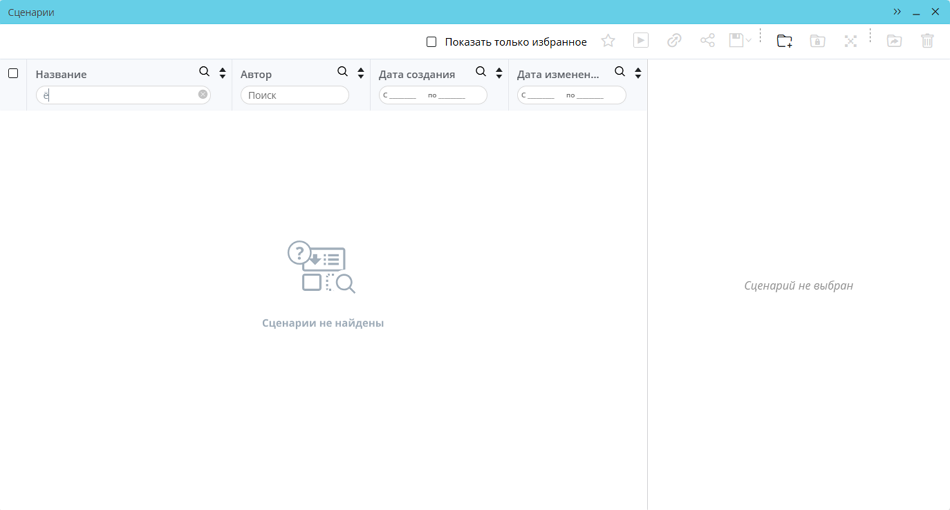950x510 pixels.
Task: Enable 'Показать только избранное' checkbox
Action: (x=431, y=42)
